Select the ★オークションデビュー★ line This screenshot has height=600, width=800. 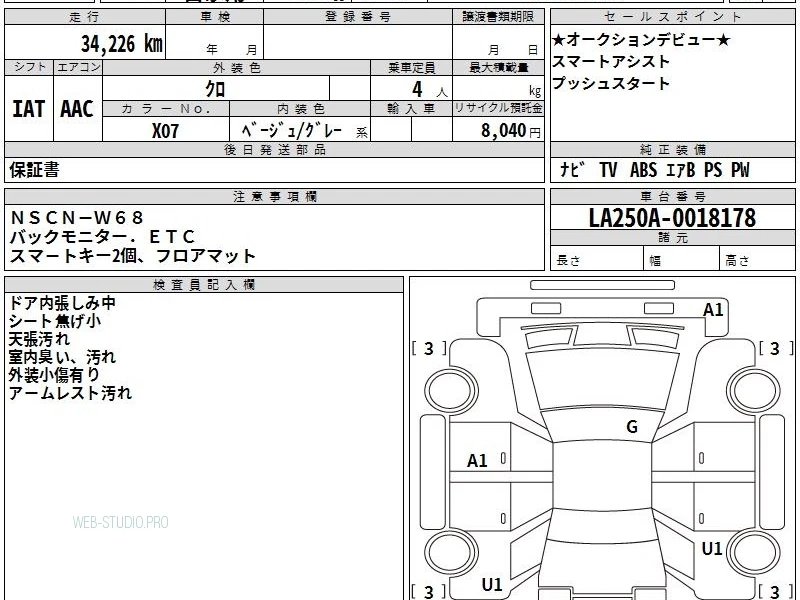point(641,39)
